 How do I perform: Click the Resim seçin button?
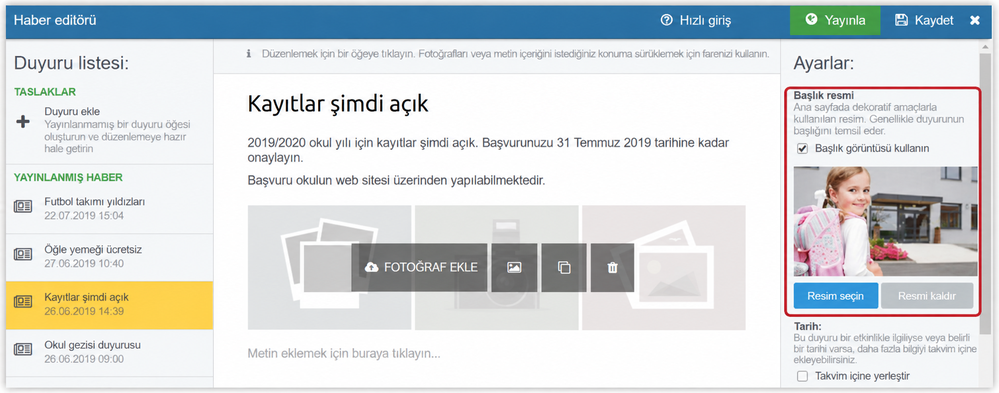point(836,296)
